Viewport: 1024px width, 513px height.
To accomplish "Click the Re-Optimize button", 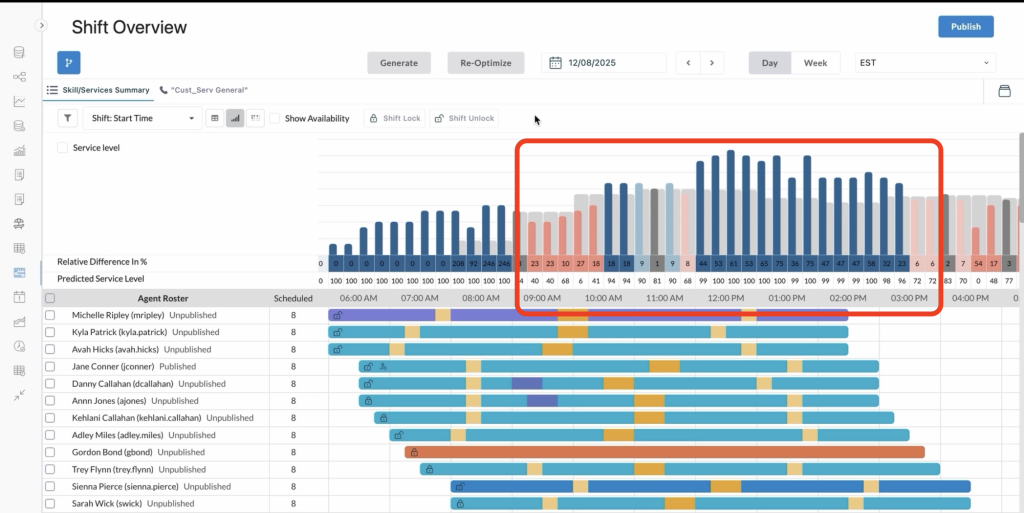I will 485,63.
